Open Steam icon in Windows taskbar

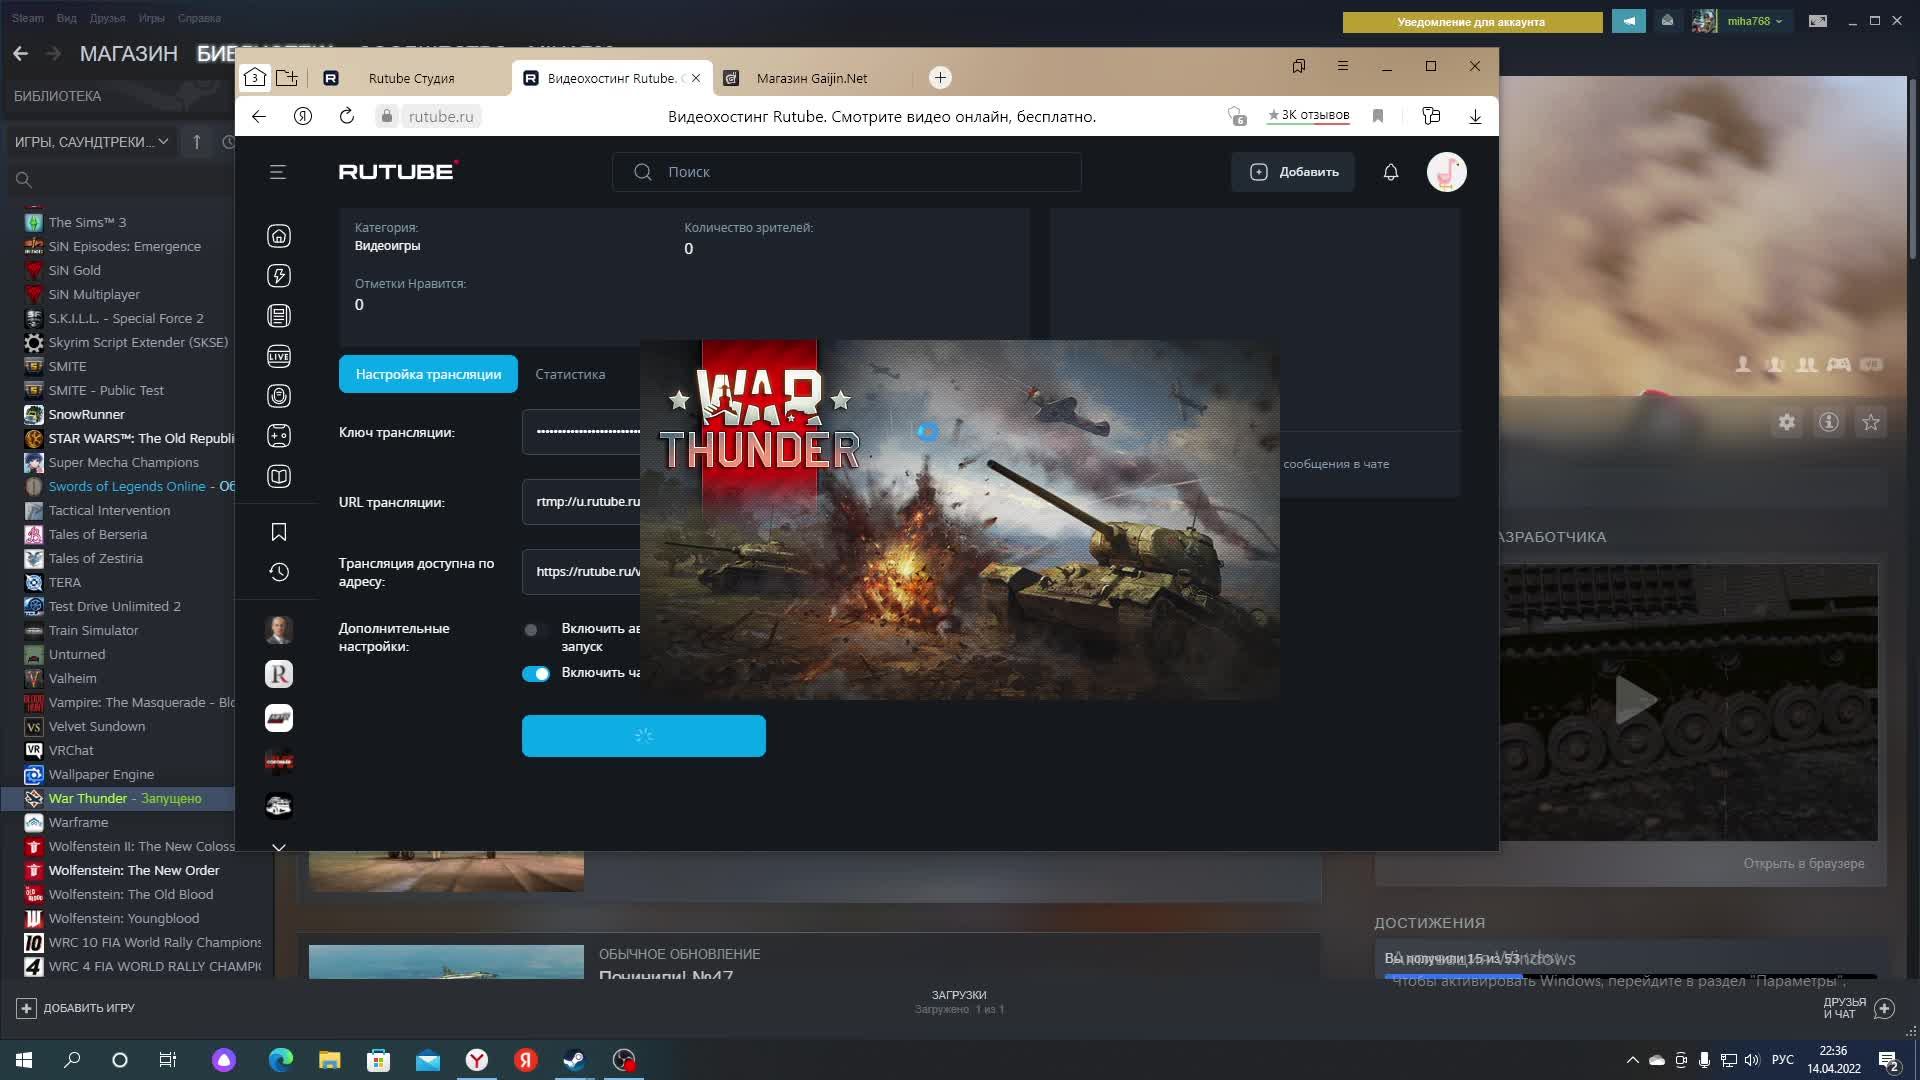tap(574, 1060)
